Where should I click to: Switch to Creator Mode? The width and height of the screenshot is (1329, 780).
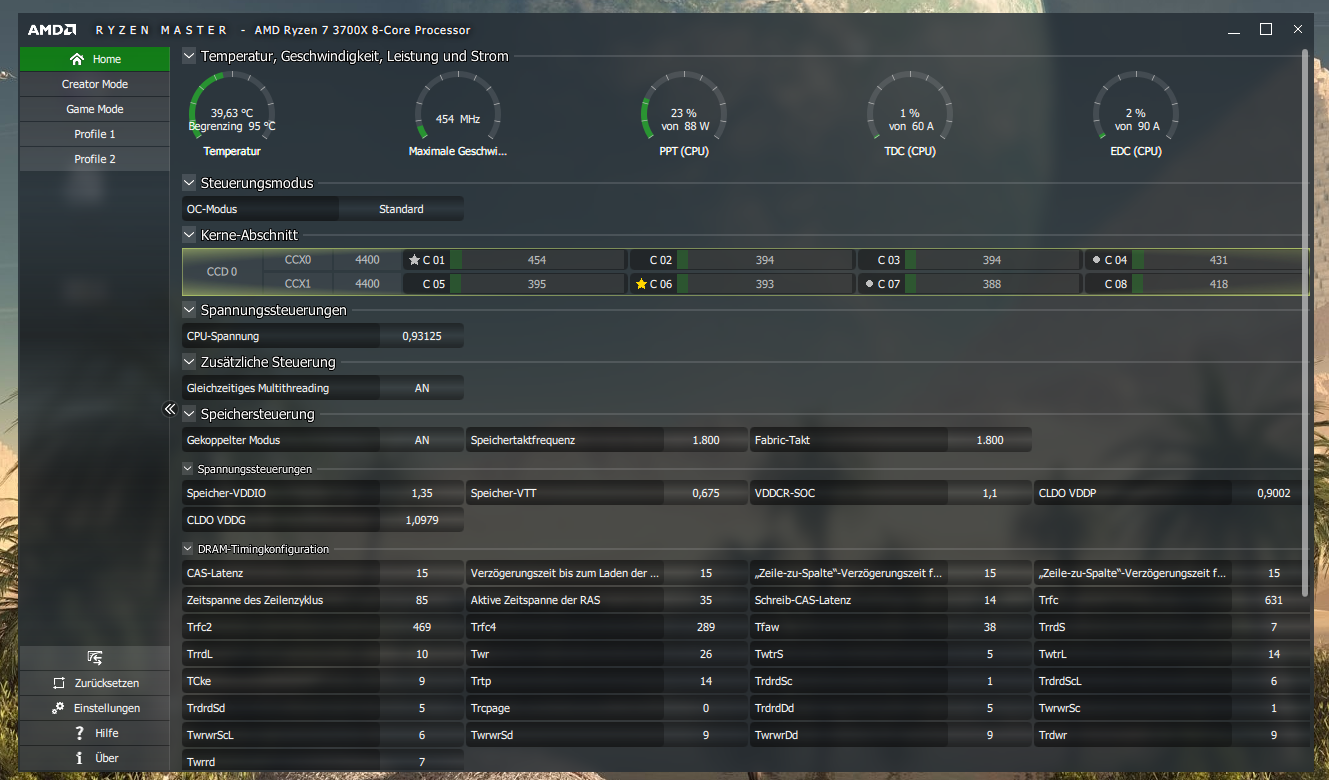(x=95, y=84)
